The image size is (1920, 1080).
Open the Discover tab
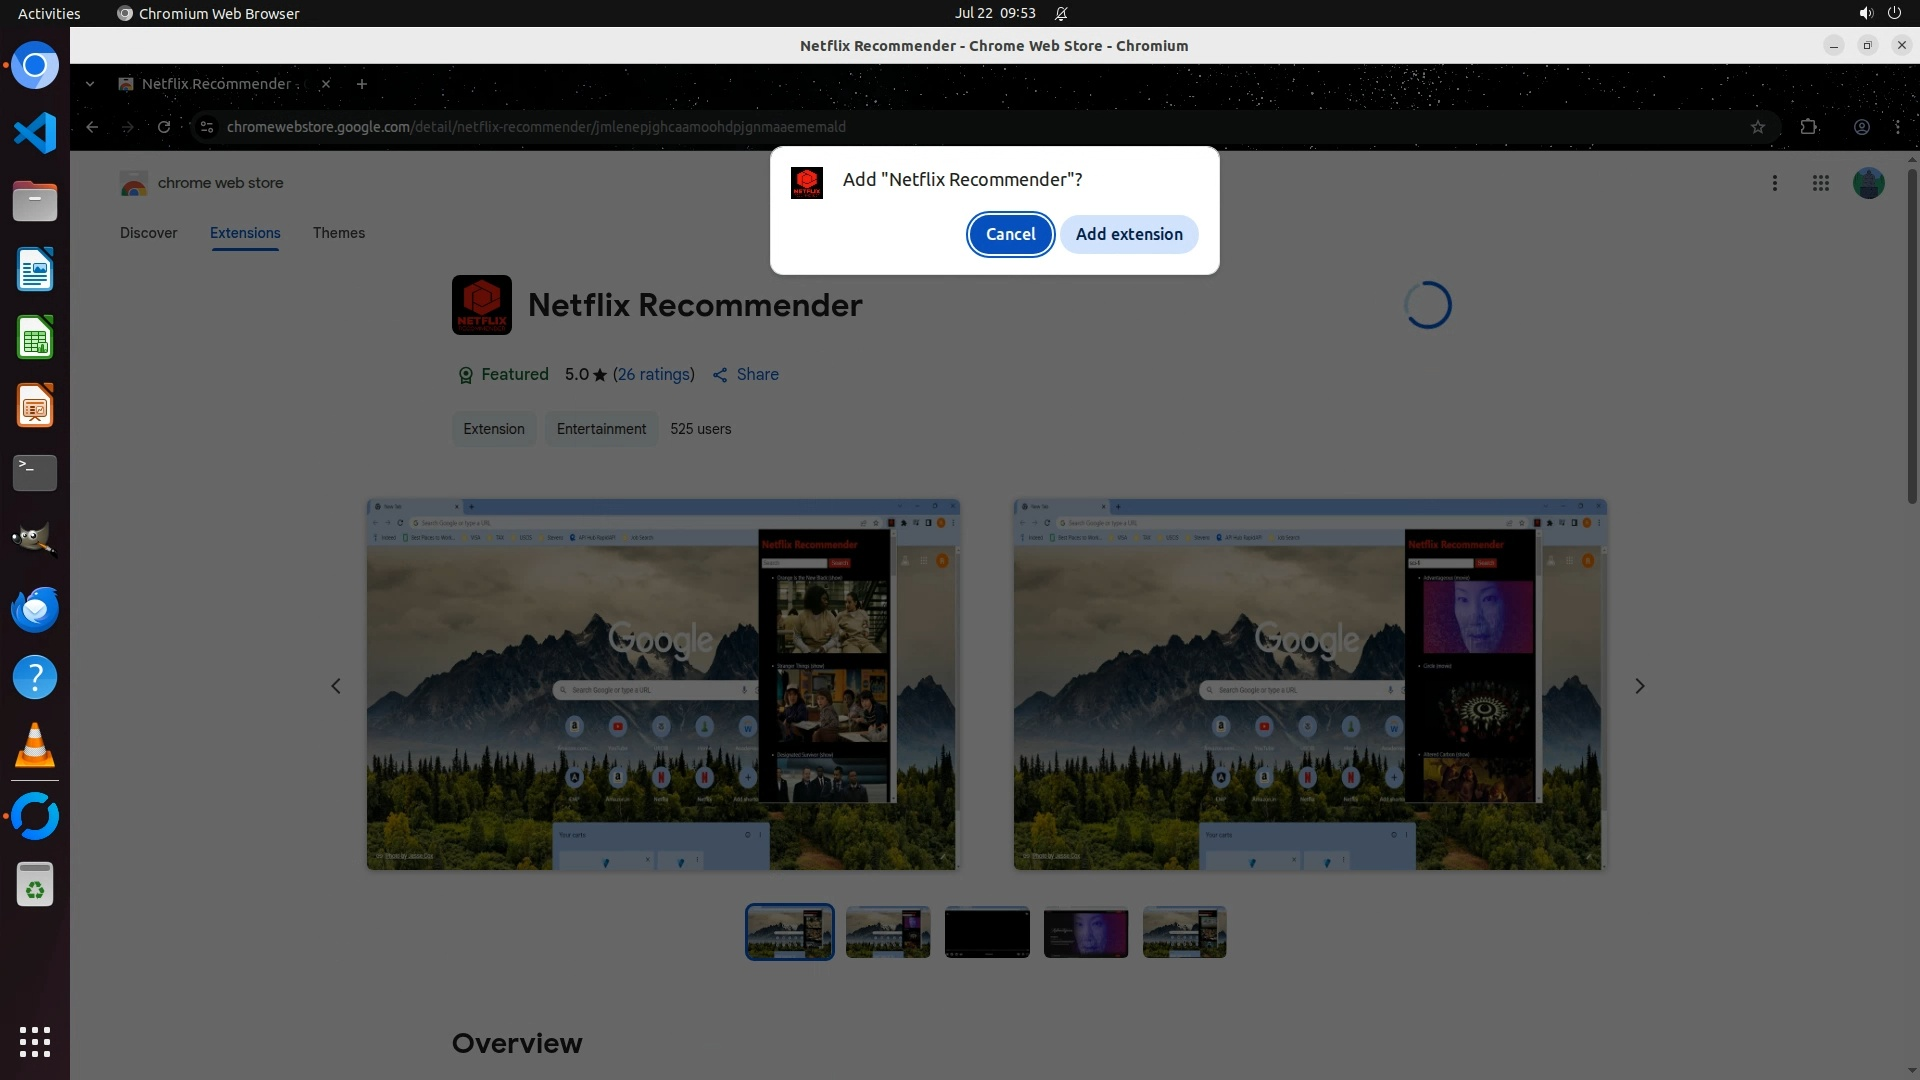pos(148,233)
